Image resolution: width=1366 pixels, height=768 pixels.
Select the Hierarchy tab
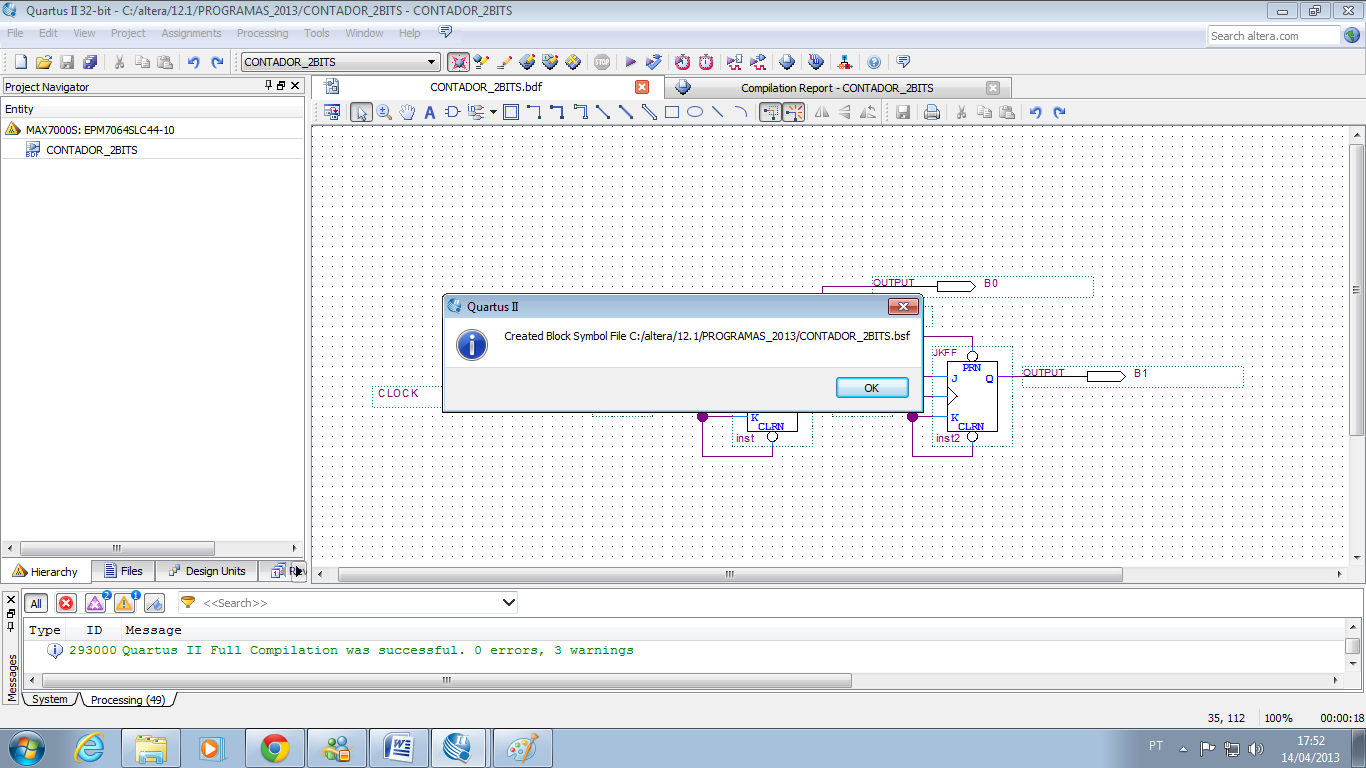click(x=45, y=571)
